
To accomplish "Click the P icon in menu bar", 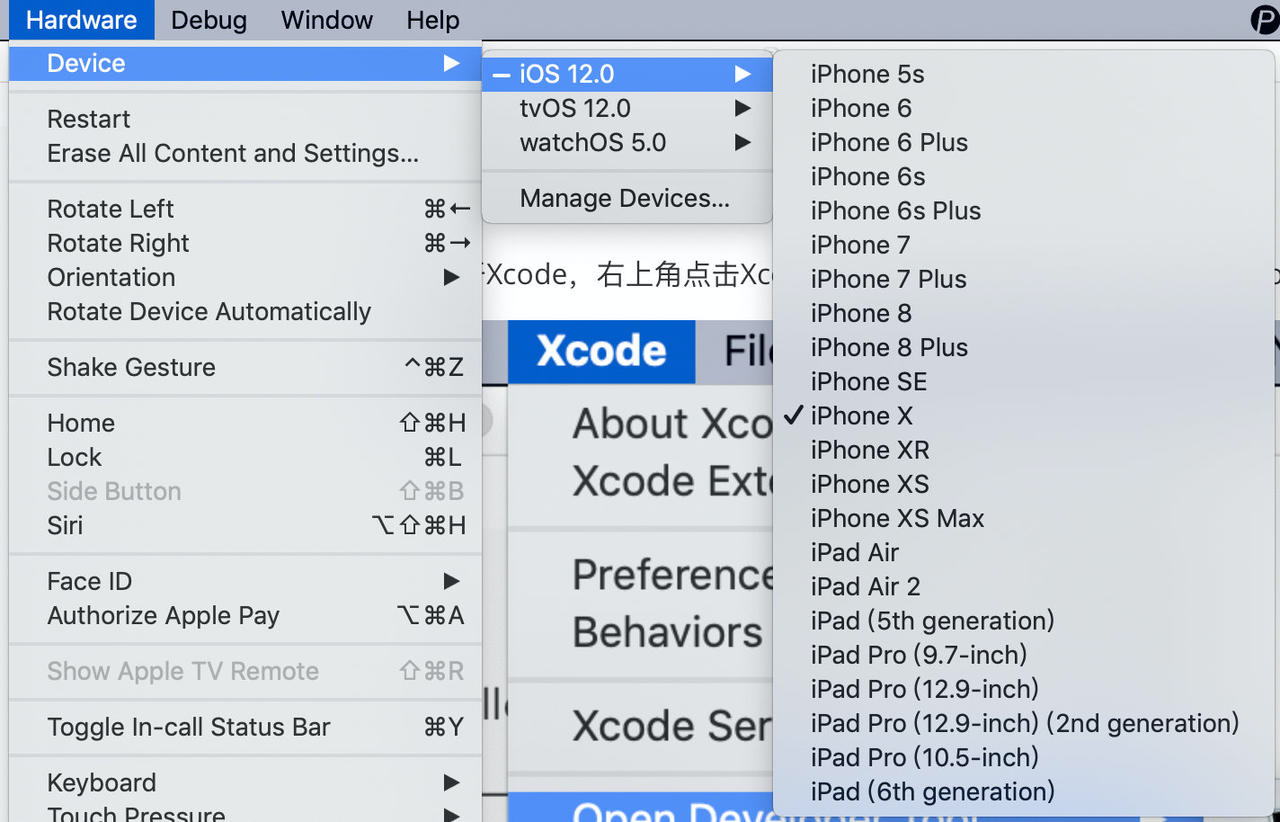I will coord(1265,19).
